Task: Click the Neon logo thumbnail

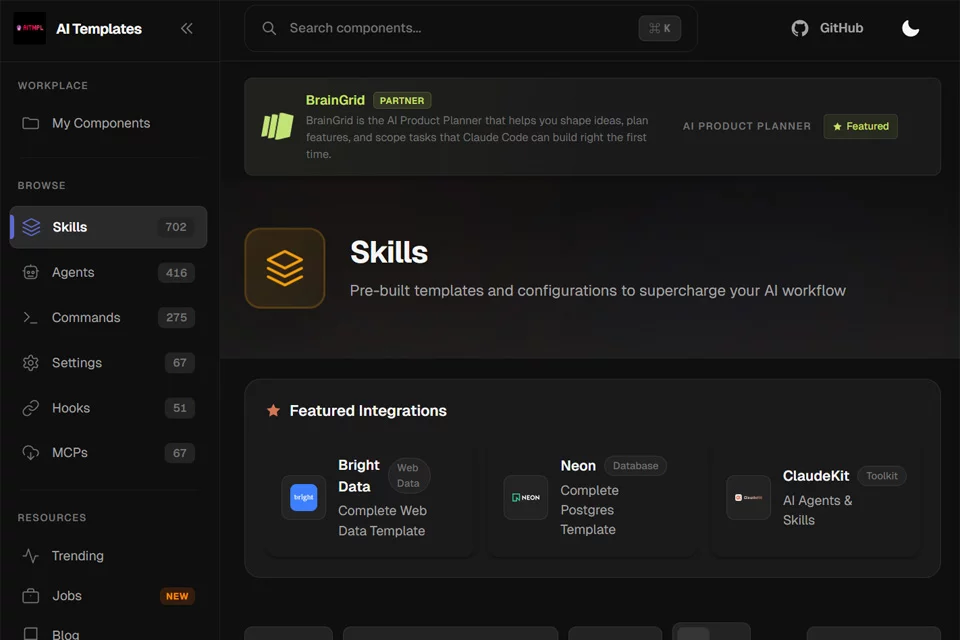Action: click(525, 497)
